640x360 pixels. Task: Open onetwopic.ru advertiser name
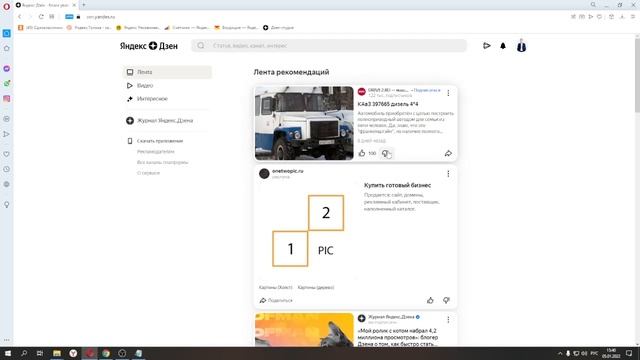(x=288, y=171)
